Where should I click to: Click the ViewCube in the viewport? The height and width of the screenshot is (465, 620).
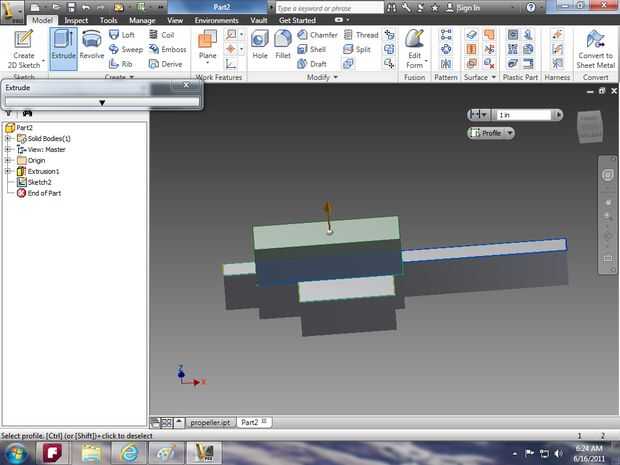coord(590,122)
